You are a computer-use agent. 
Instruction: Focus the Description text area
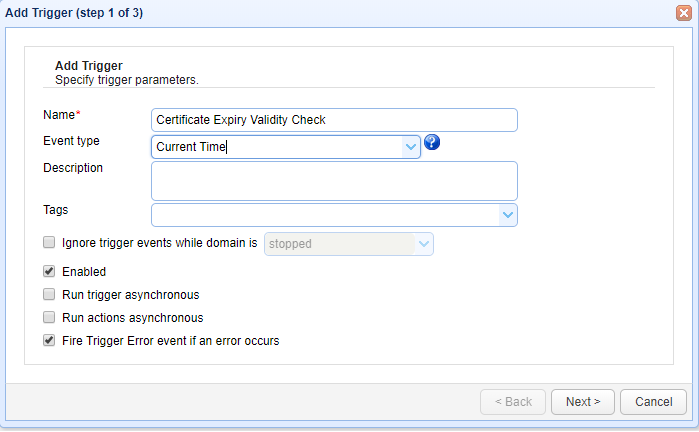[334, 181]
